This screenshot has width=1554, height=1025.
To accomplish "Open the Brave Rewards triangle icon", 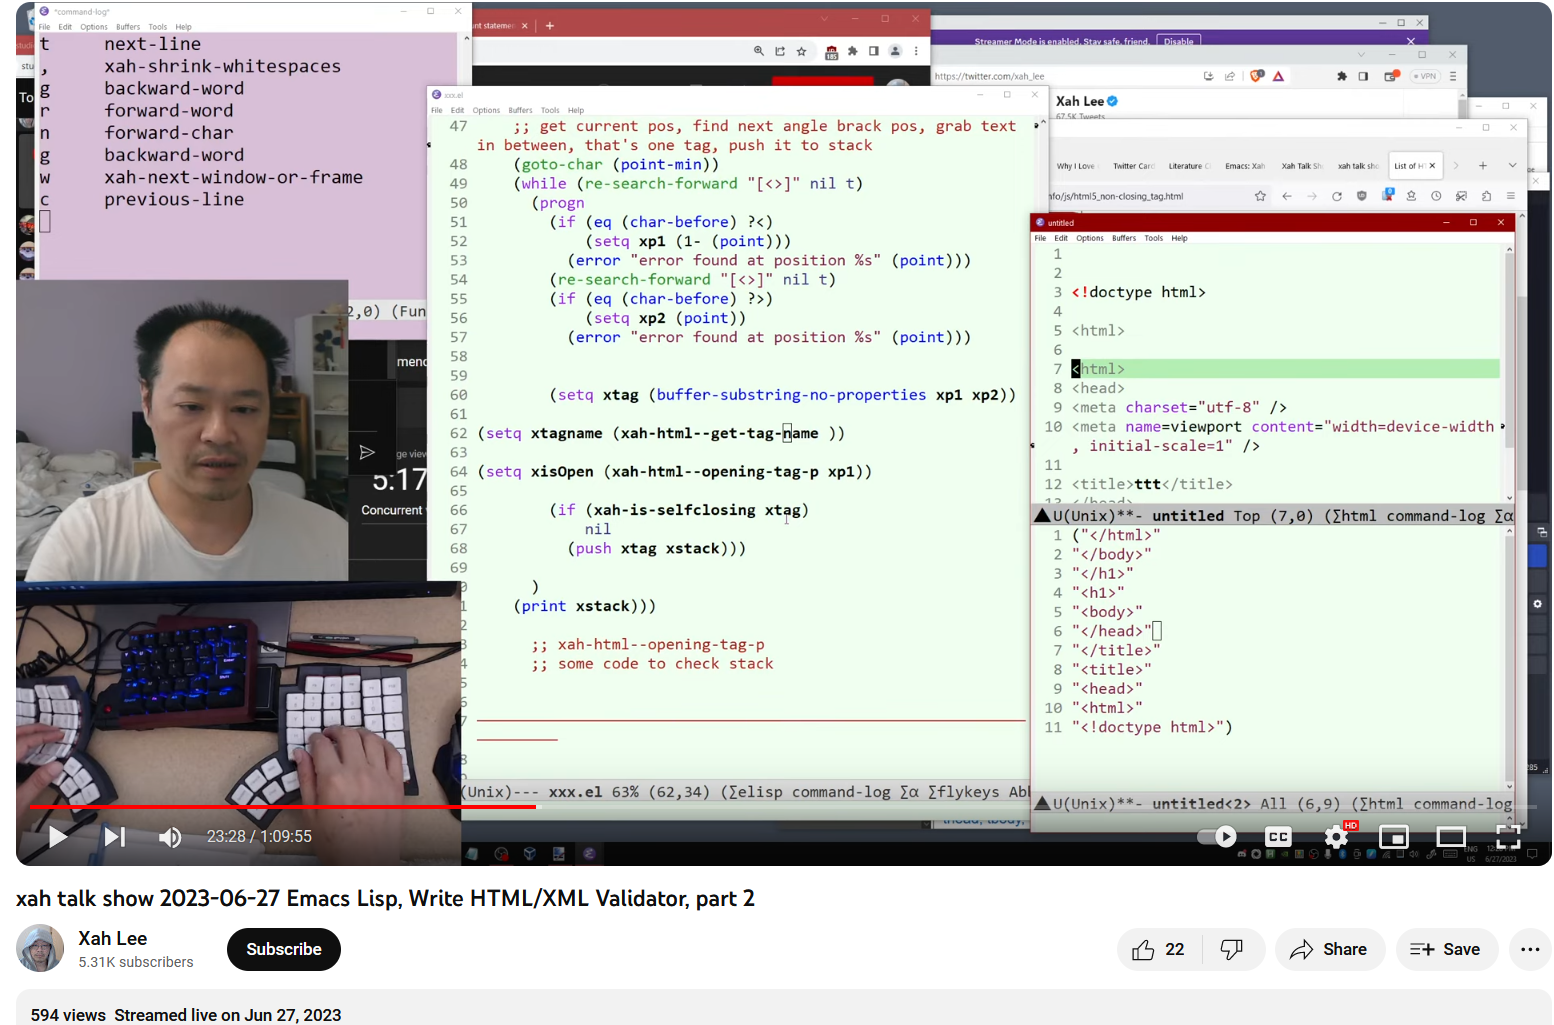I will tap(1278, 76).
